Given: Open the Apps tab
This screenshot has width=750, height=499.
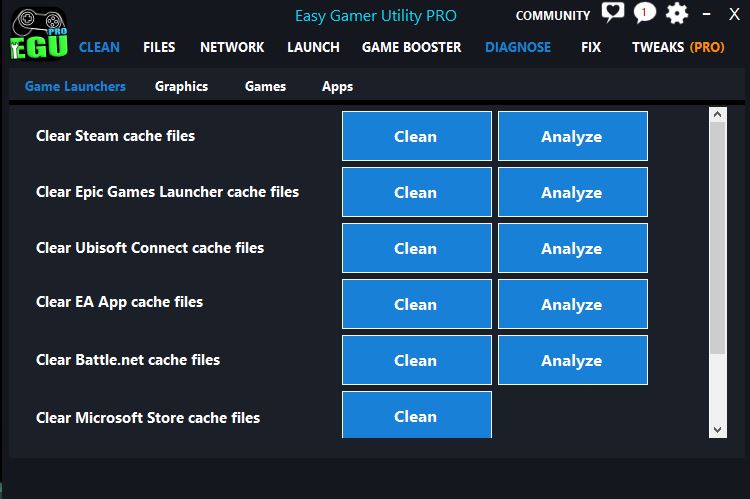Looking at the screenshot, I should click(337, 86).
